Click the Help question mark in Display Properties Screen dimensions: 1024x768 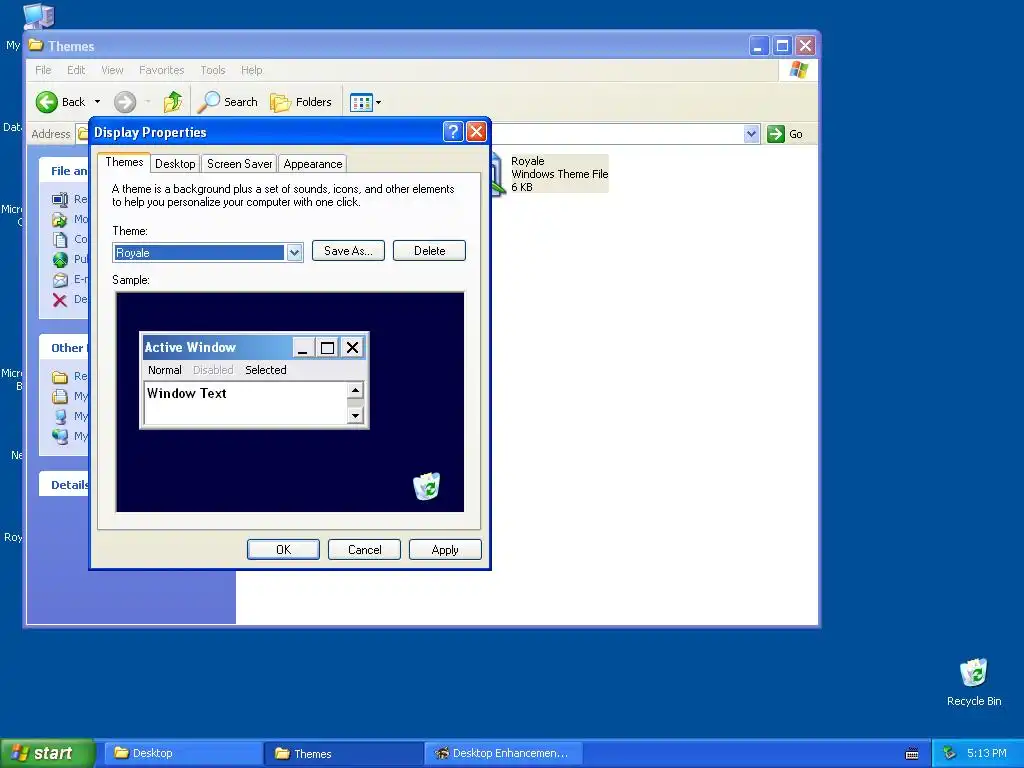(453, 132)
